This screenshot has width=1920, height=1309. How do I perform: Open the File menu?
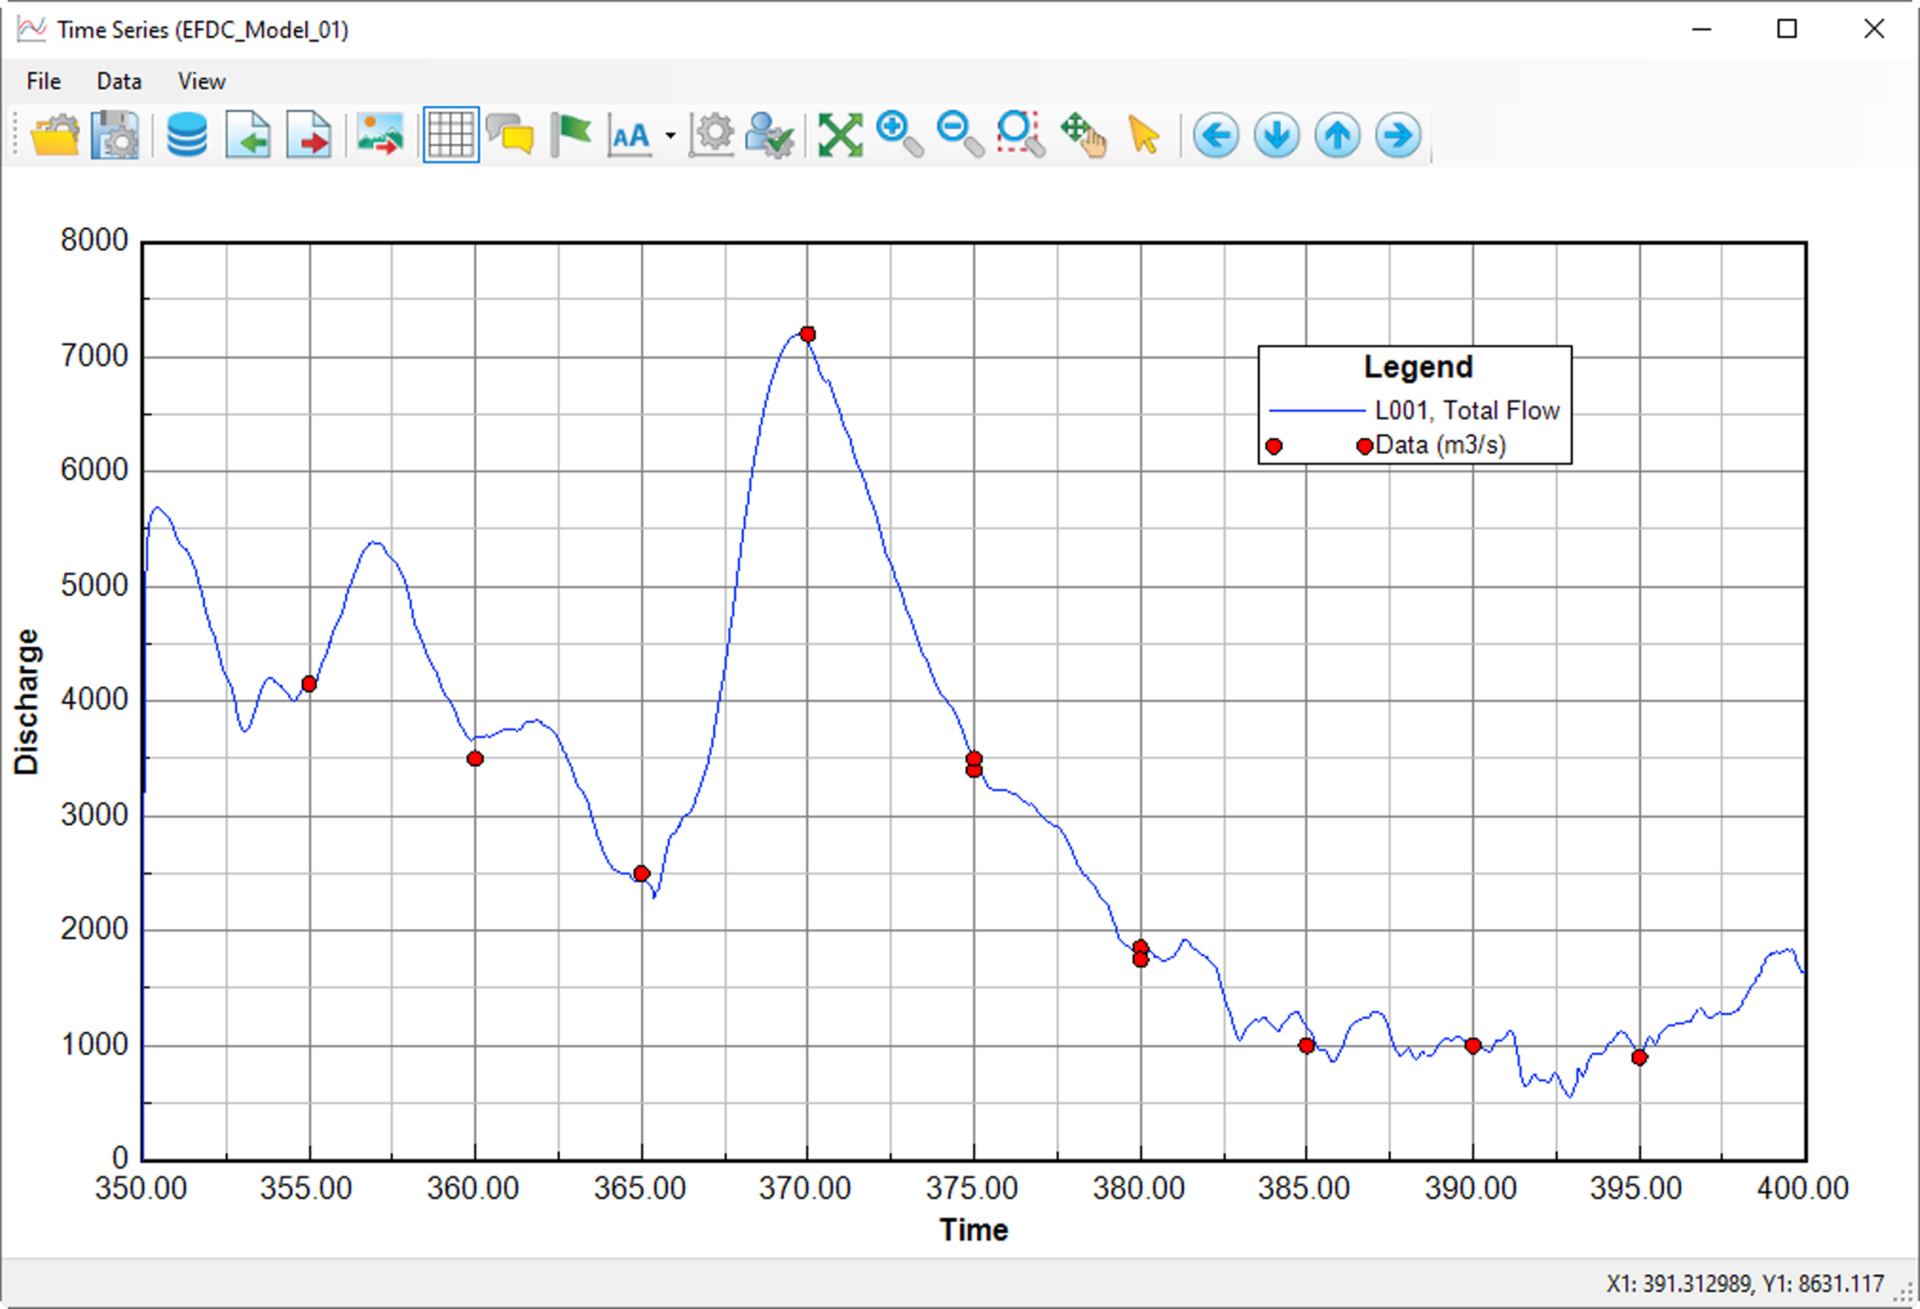tap(42, 81)
